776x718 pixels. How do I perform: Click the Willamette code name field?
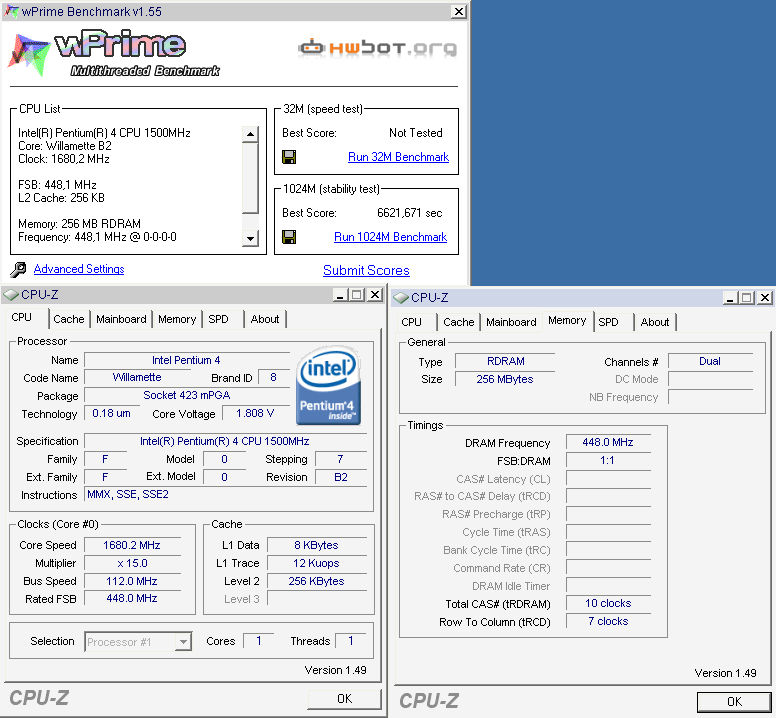(x=137, y=377)
